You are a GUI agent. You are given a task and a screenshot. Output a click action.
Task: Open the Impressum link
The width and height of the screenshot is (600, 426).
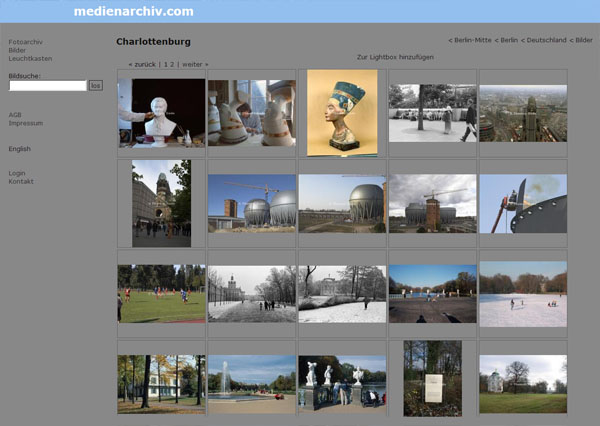pos(25,123)
